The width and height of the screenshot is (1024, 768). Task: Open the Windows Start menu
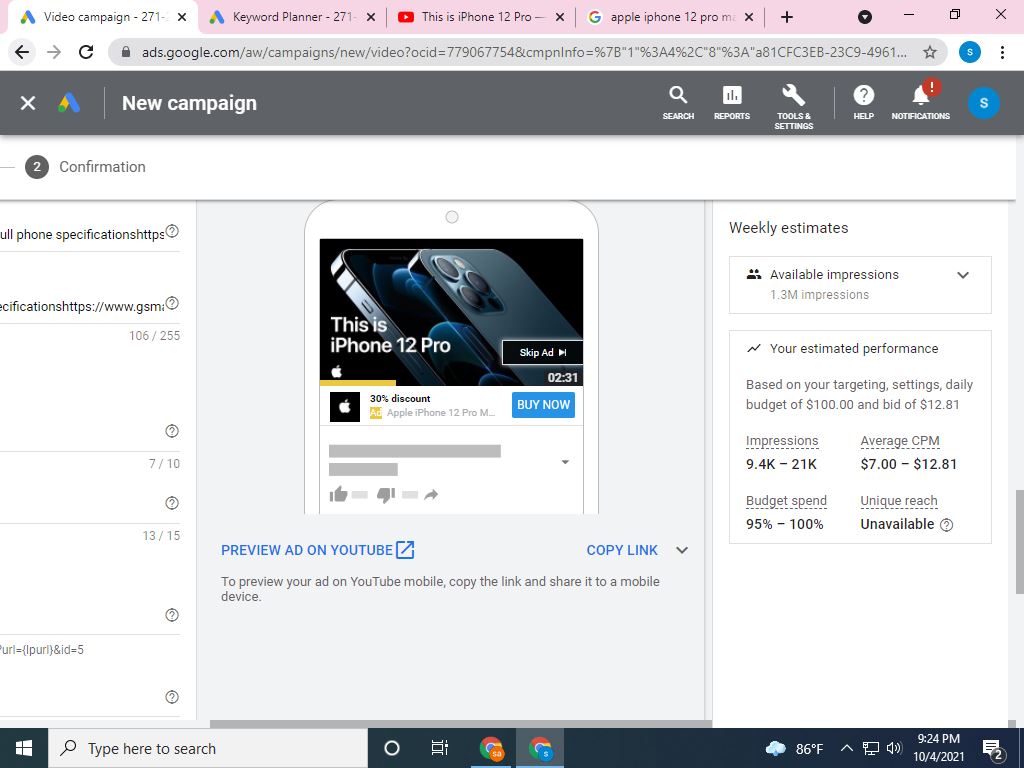24,748
